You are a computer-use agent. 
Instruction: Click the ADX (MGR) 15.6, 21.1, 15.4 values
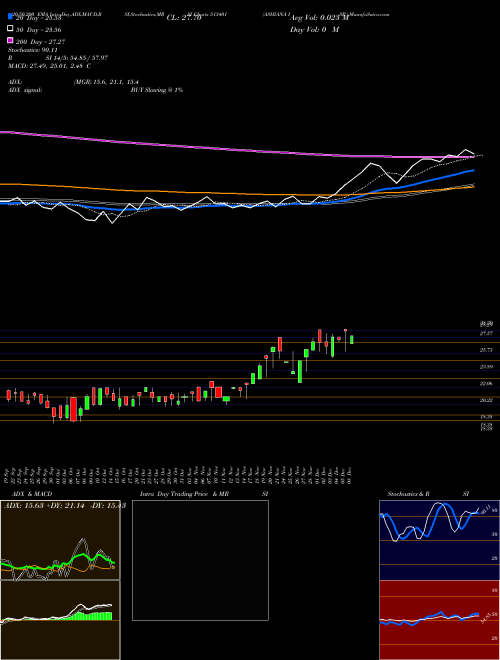coord(106,82)
